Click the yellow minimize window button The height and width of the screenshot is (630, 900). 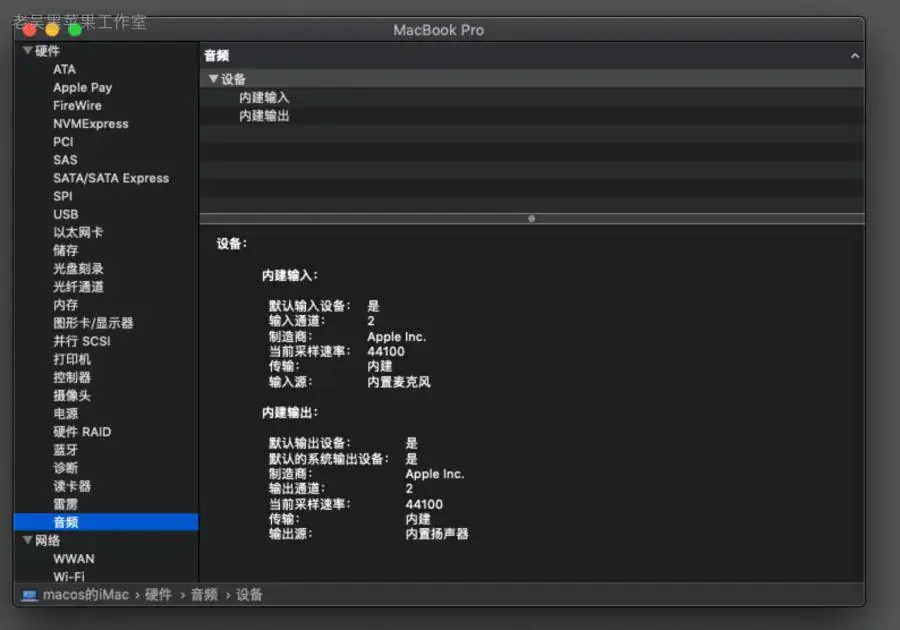52,29
